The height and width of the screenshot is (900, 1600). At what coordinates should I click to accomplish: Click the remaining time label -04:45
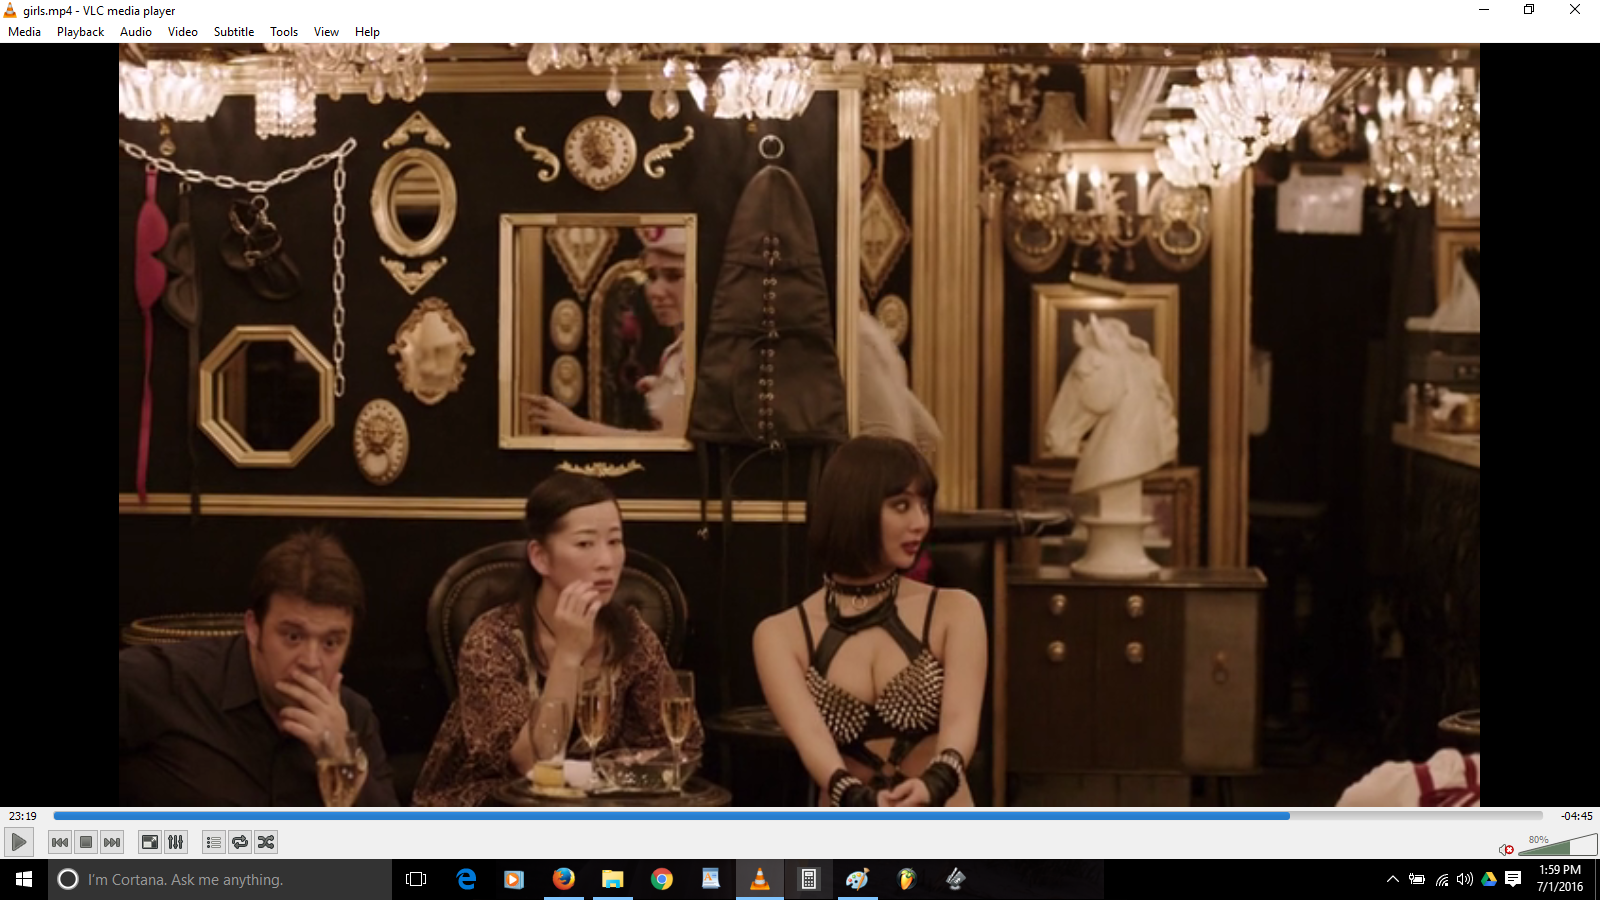click(1576, 816)
